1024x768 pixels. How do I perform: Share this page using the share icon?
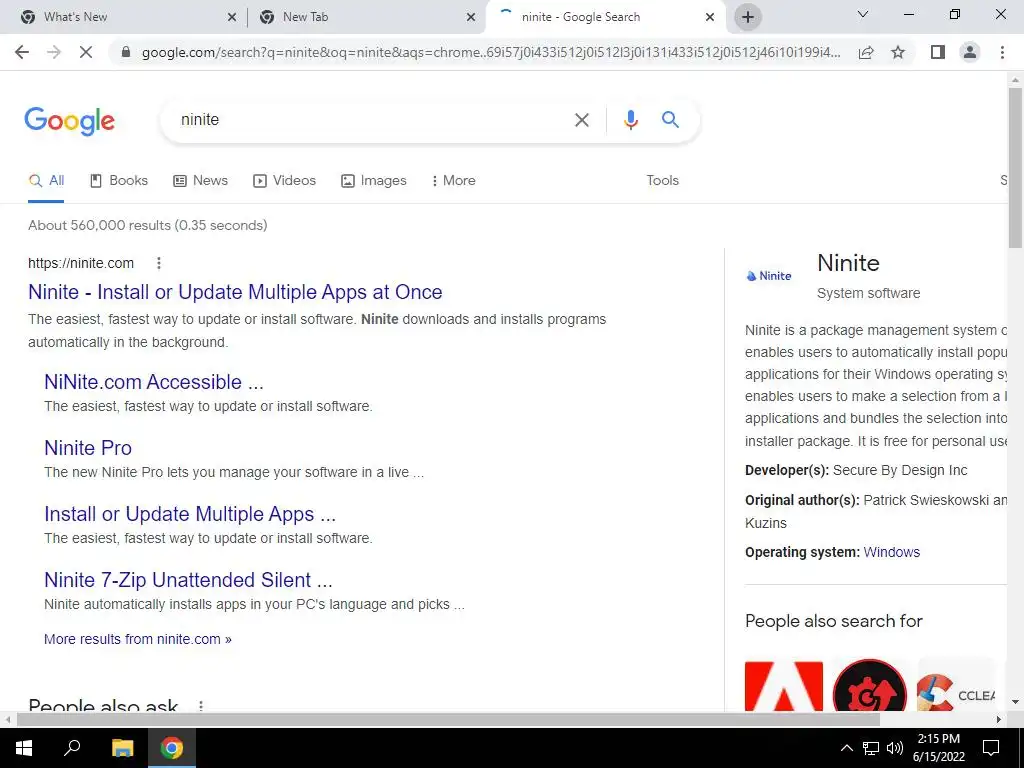(x=866, y=52)
